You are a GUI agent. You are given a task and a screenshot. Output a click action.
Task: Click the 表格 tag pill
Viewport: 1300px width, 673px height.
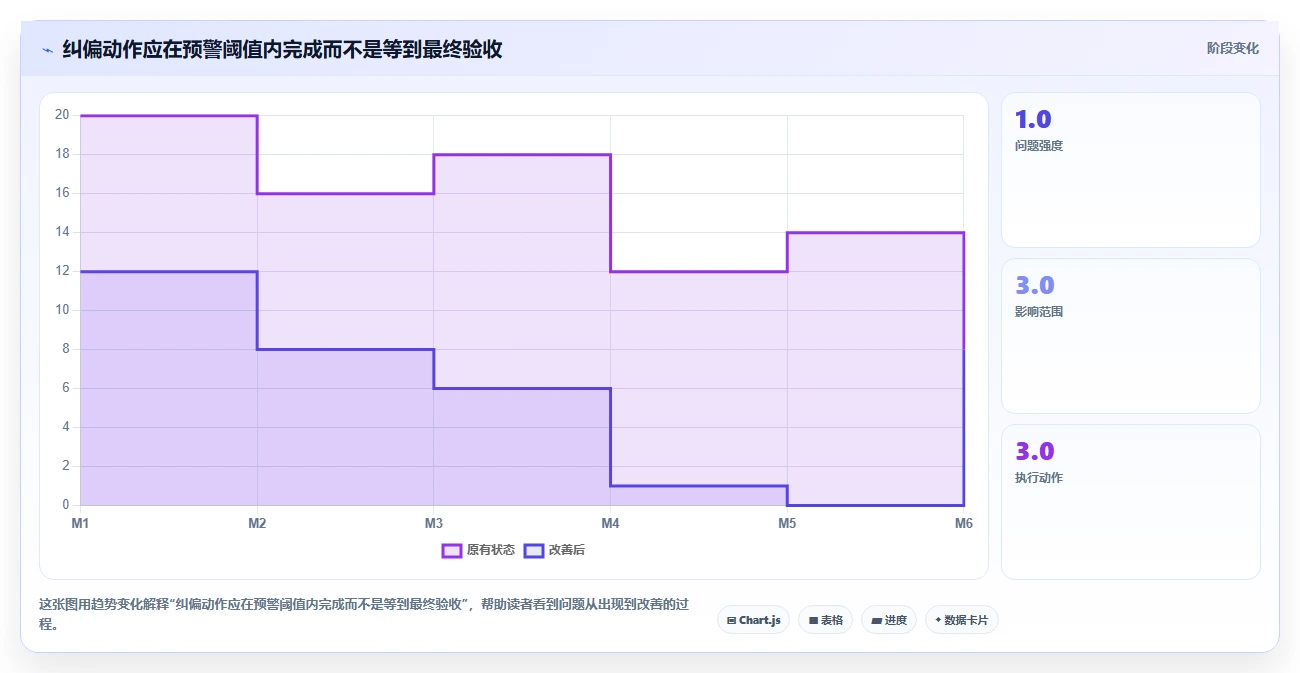click(x=825, y=620)
